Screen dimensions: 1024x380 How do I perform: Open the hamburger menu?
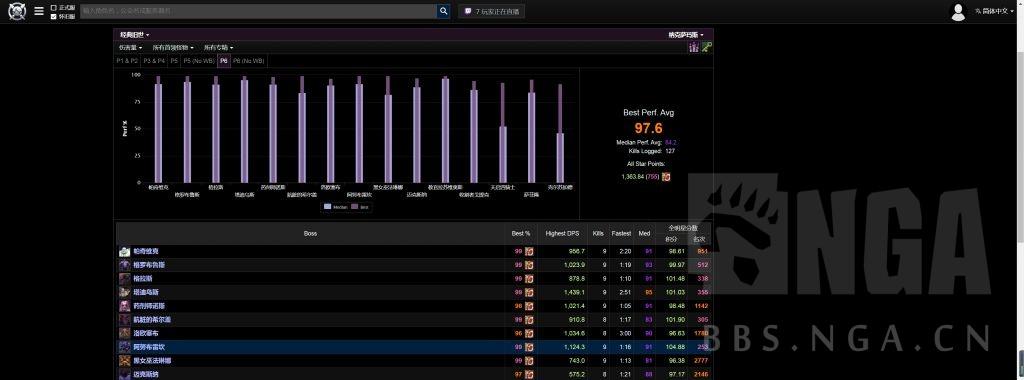click(x=39, y=11)
